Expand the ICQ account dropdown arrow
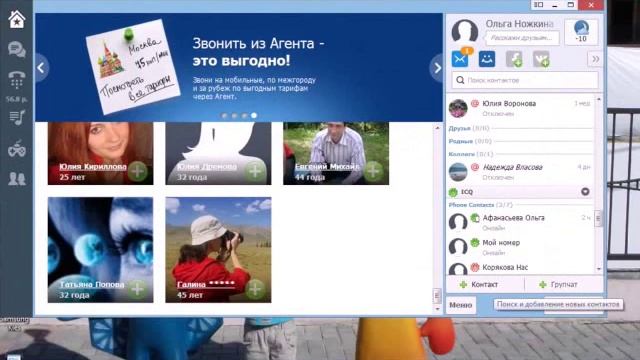The height and width of the screenshot is (360, 640). pos(585,191)
